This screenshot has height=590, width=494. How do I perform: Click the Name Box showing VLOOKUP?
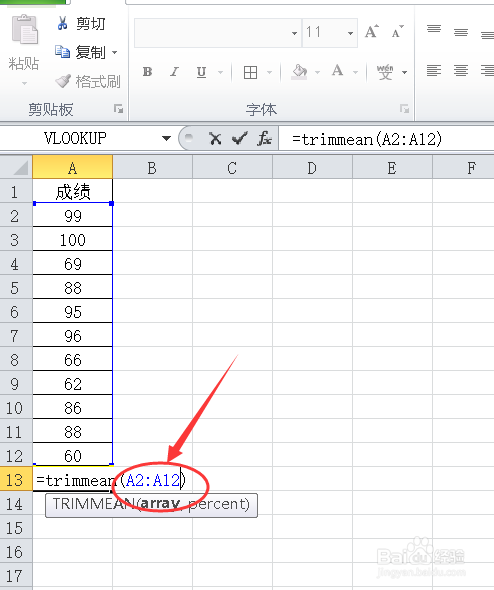coord(75,138)
